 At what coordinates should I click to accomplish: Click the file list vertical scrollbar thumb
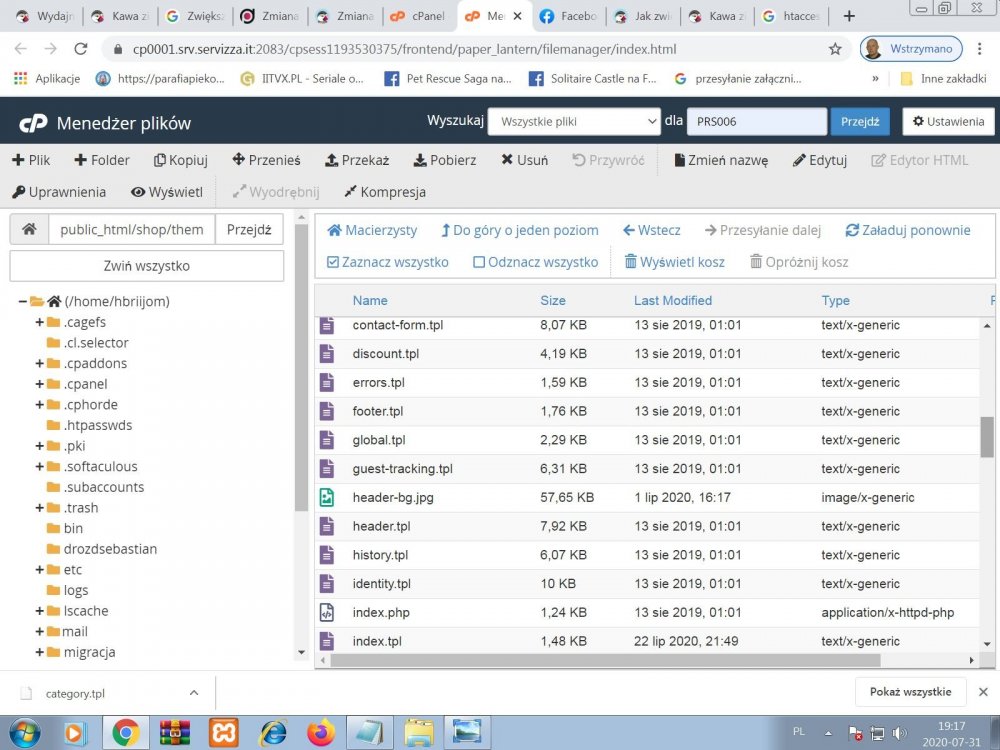[987, 437]
